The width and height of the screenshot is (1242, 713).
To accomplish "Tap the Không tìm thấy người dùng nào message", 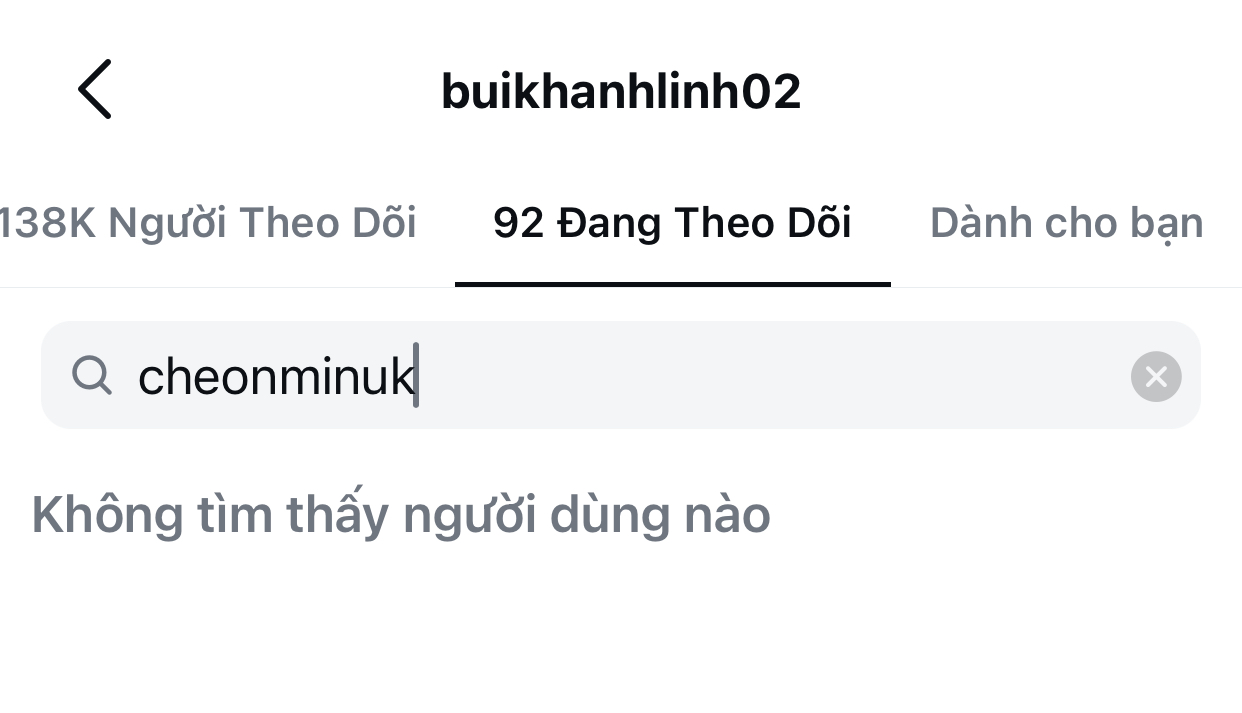I will click(x=401, y=514).
